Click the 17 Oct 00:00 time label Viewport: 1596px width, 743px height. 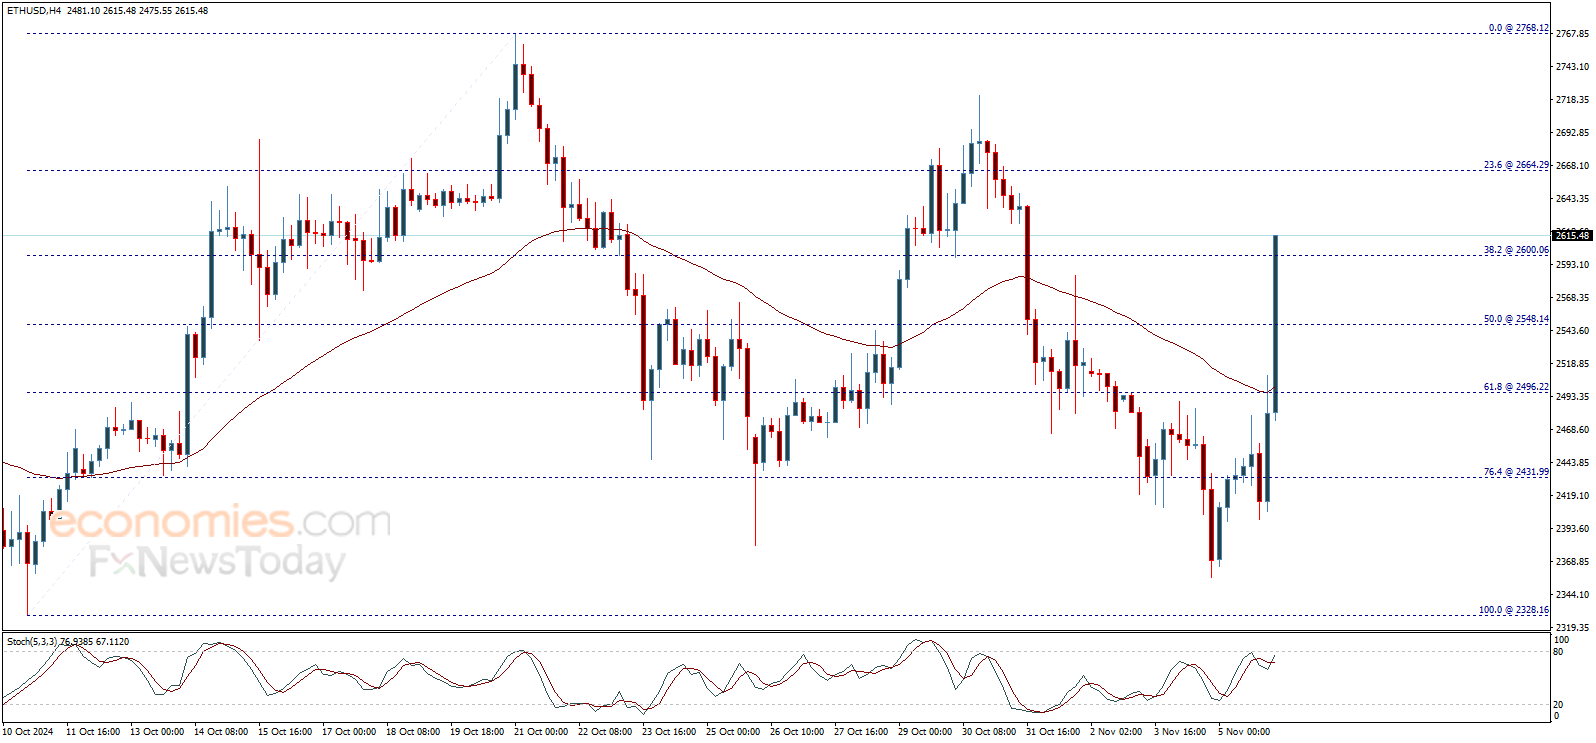pyautogui.click(x=349, y=732)
